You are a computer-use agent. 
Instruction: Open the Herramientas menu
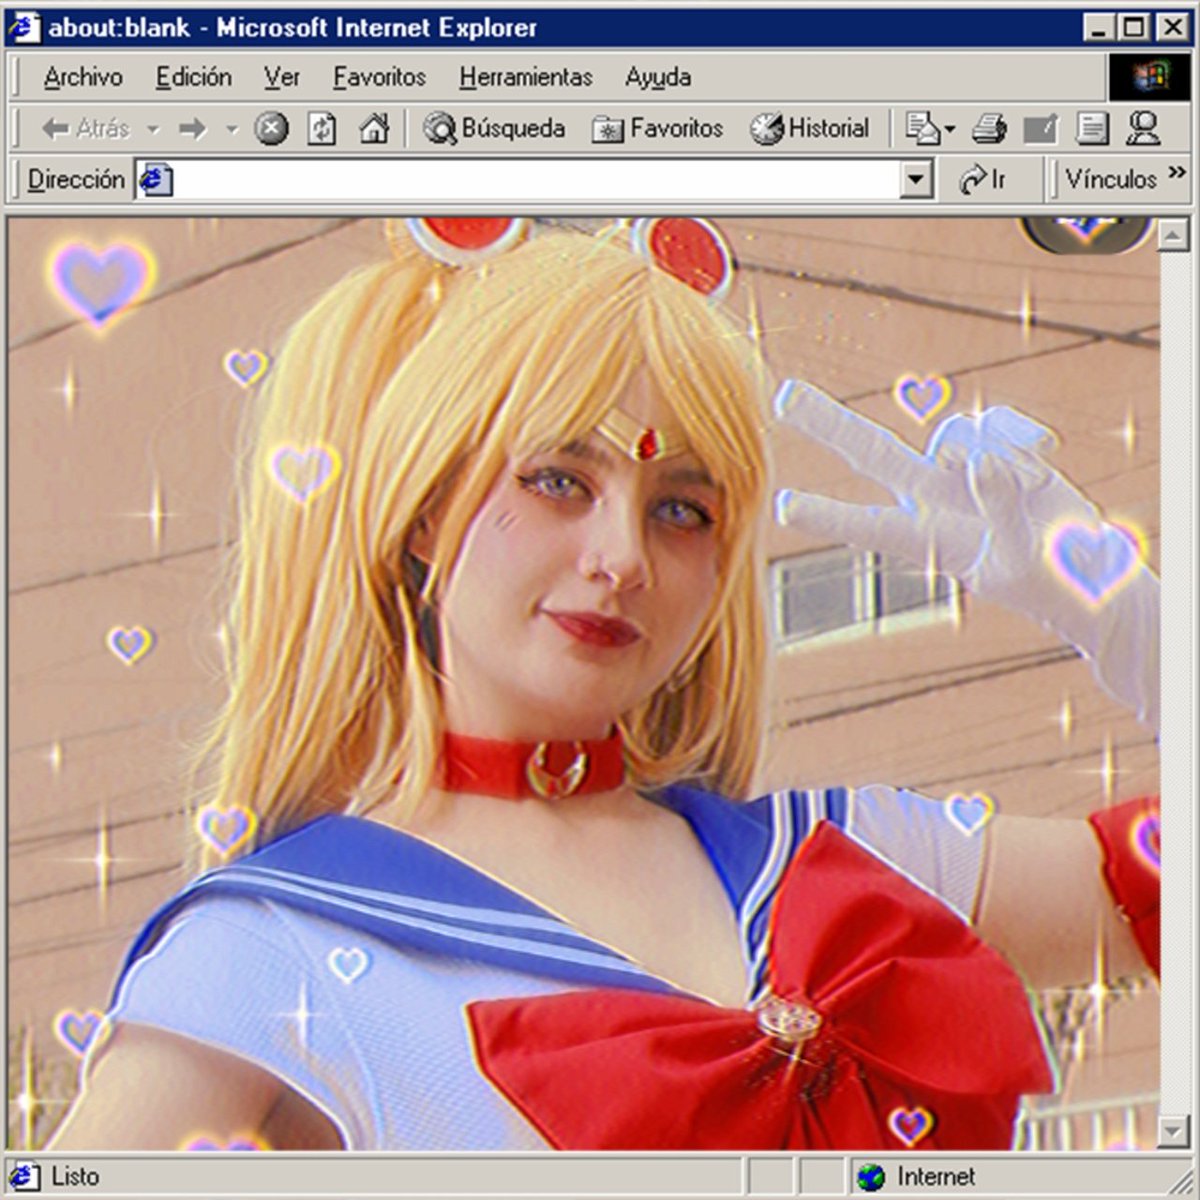pyautogui.click(x=526, y=77)
